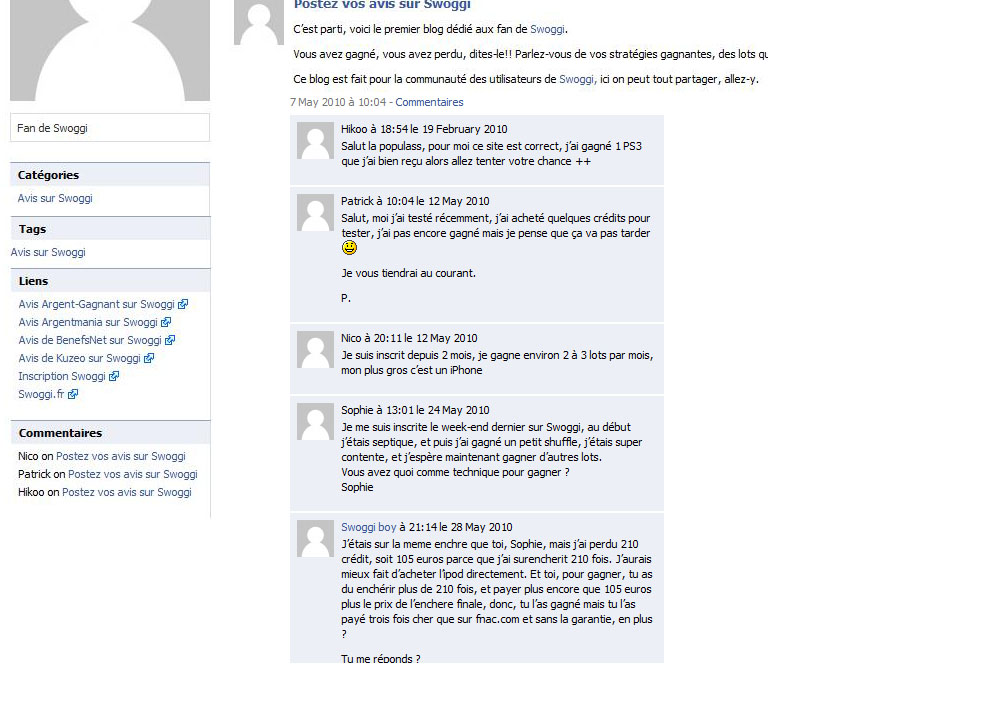Click external link icon next to Avis de Kuzeo
This screenshot has width=983, height=702.
pyautogui.click(x=149, y=359)
